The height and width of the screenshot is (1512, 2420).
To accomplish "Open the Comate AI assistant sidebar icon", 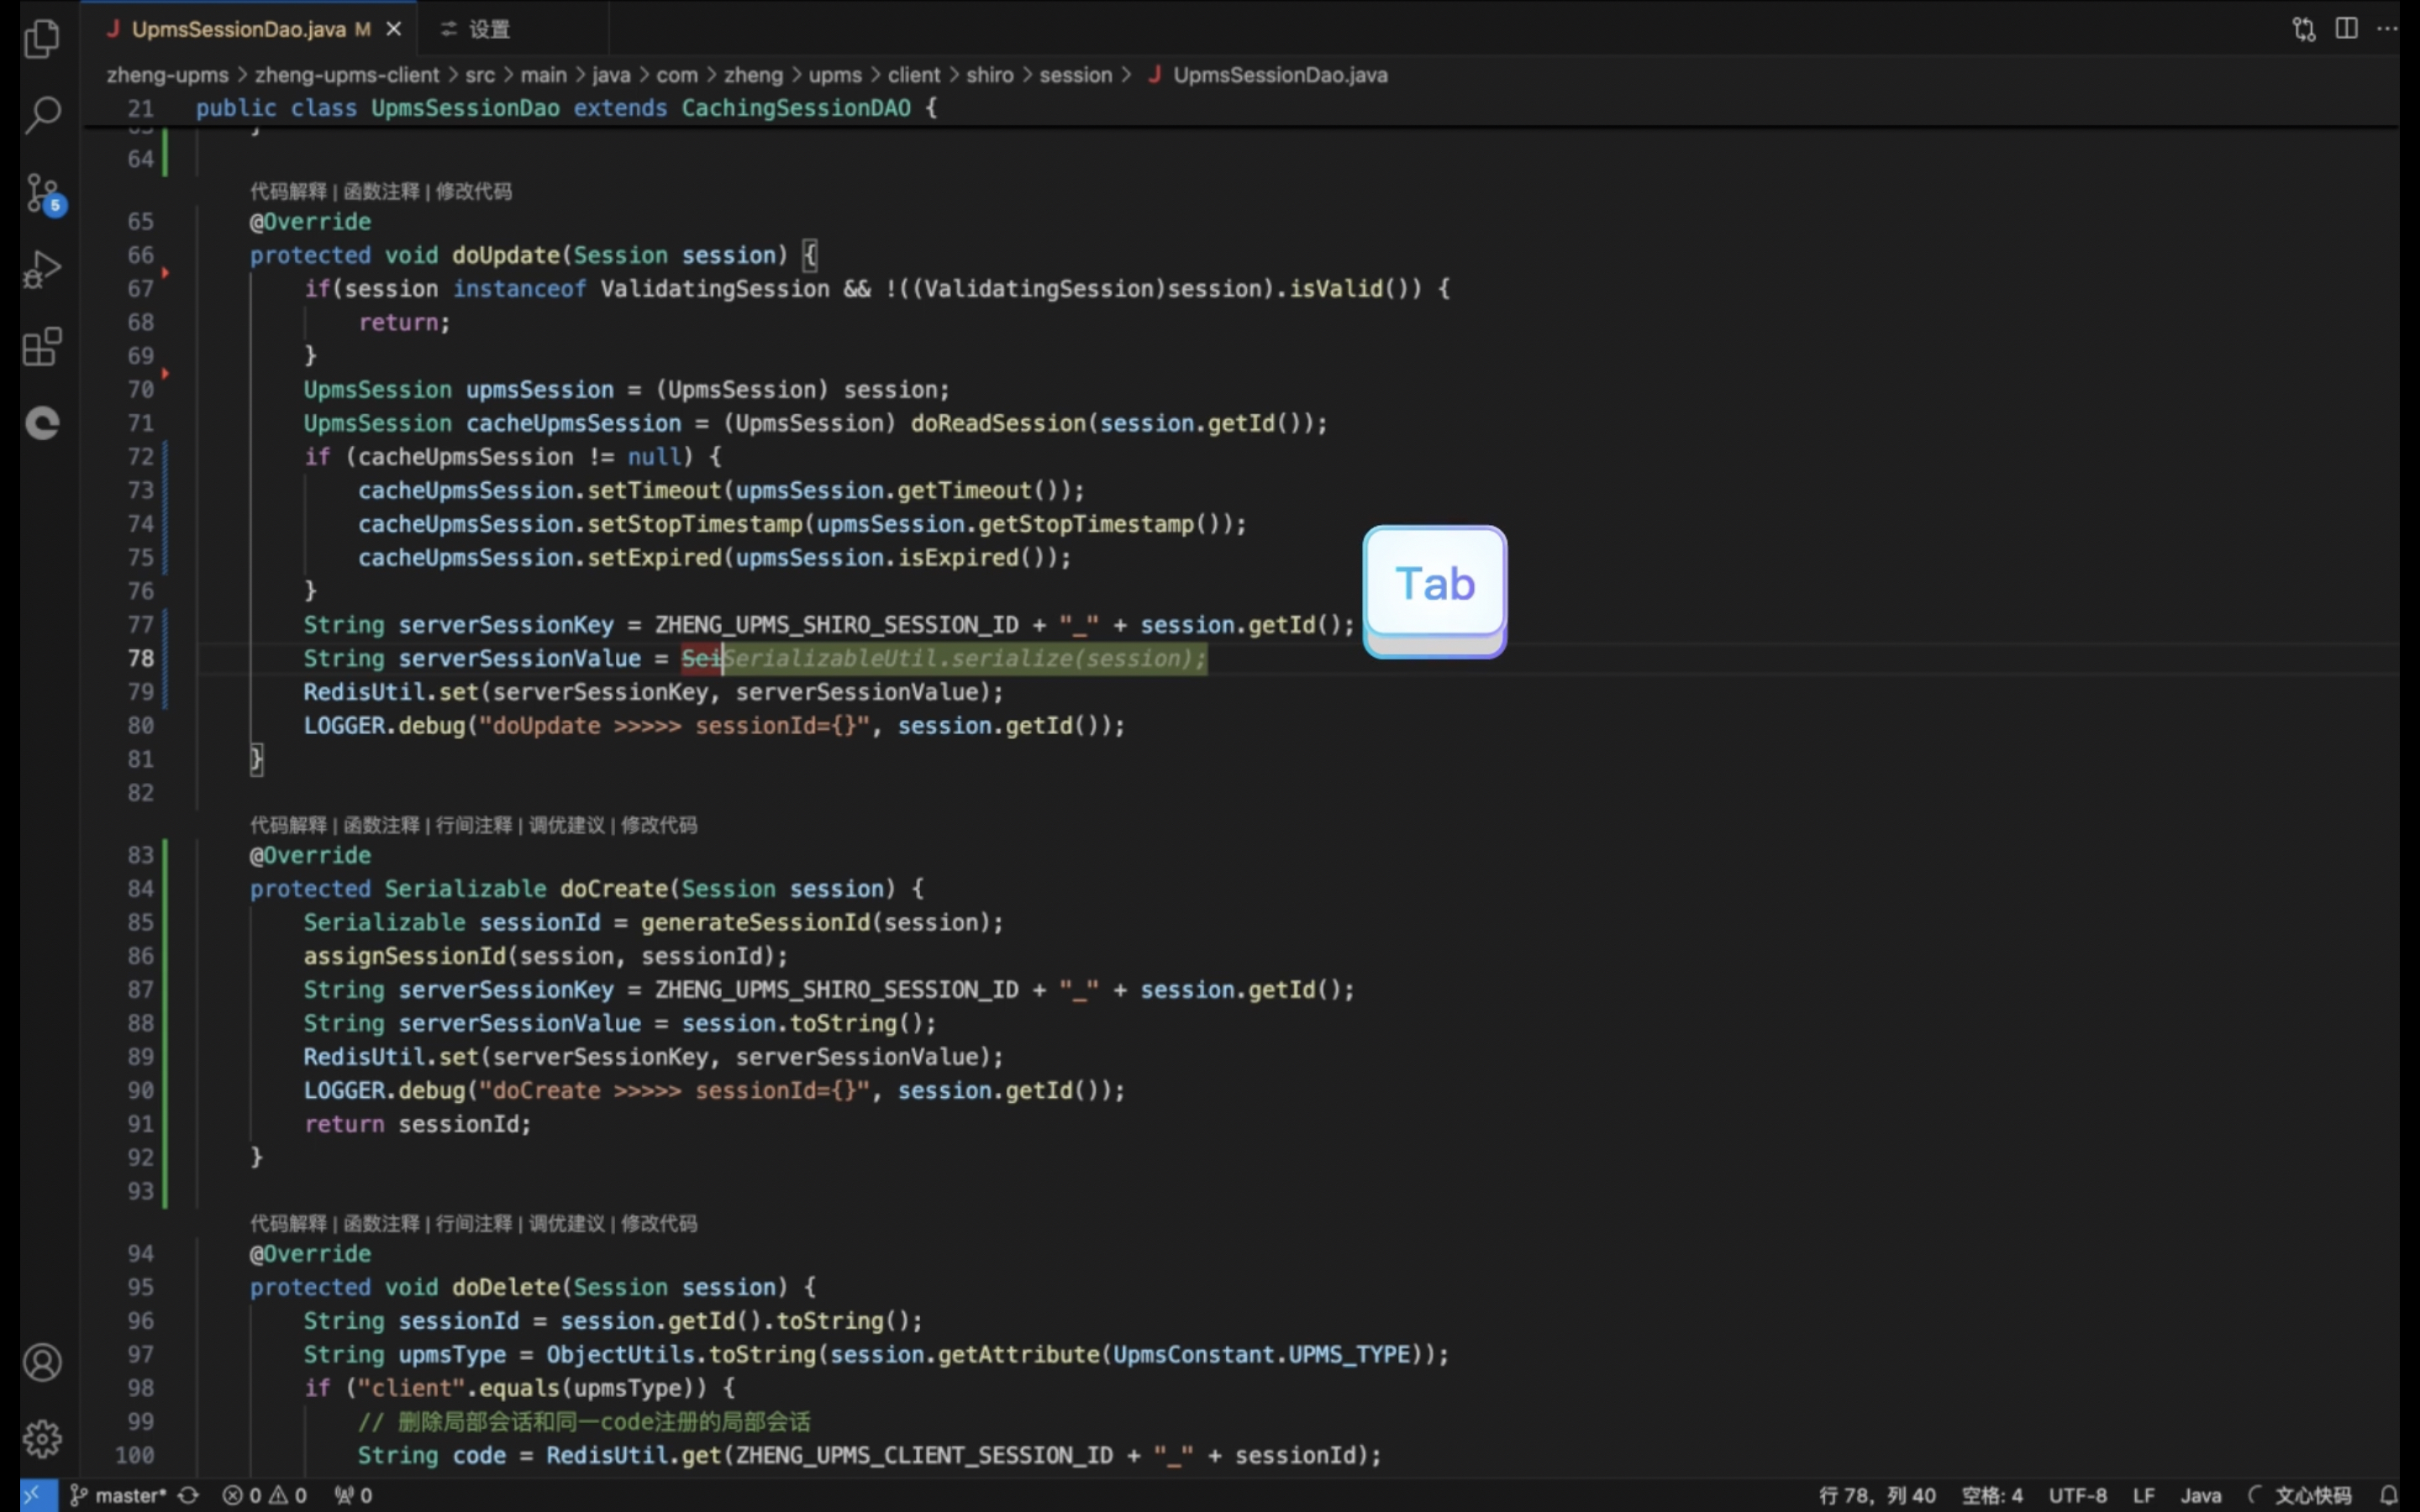I will tap(42, 424).
